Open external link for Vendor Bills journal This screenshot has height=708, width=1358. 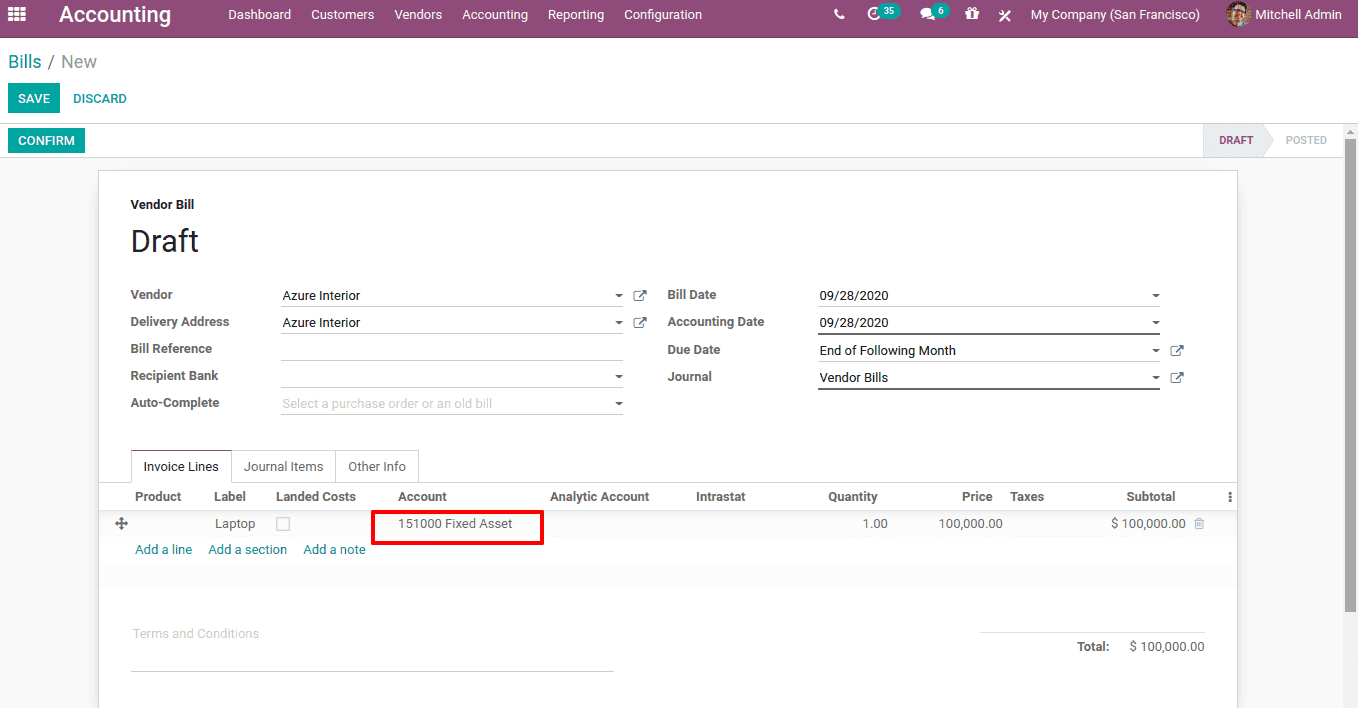pos(1177,378)
